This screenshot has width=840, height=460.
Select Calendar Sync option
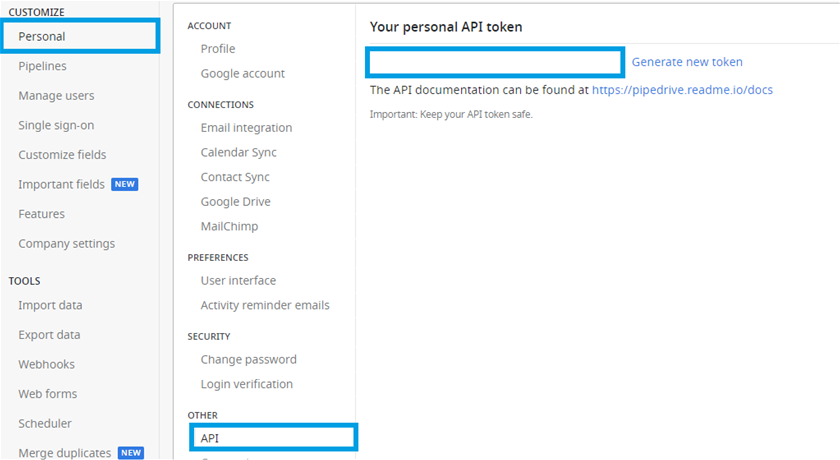[x=238, y=153]
